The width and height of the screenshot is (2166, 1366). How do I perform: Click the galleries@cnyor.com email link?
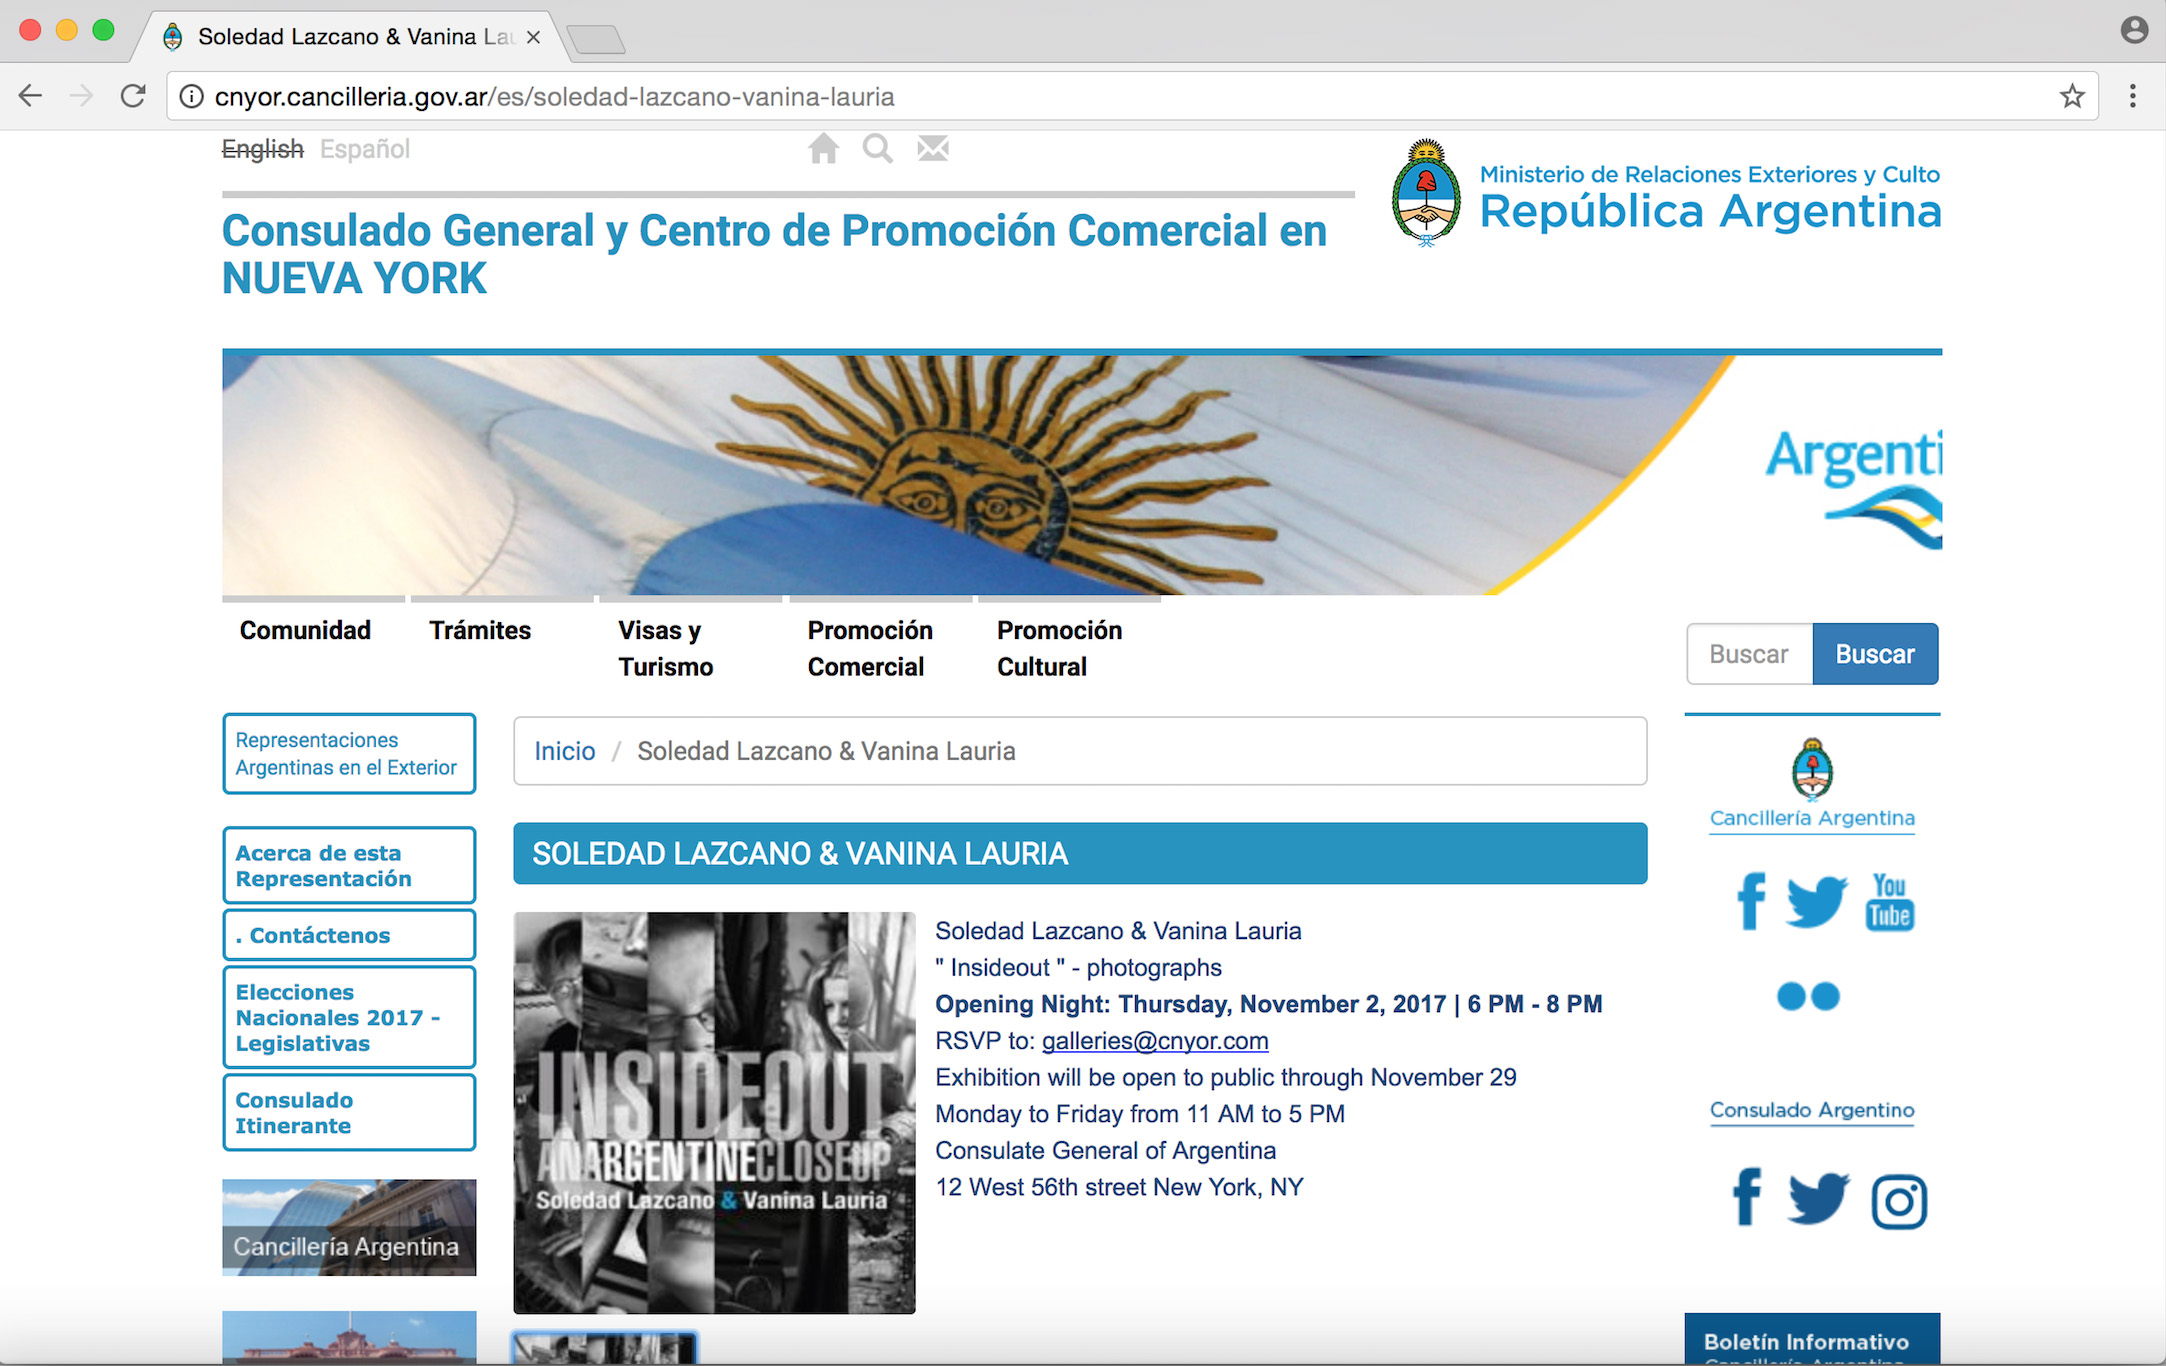tap(1154, 1040)
